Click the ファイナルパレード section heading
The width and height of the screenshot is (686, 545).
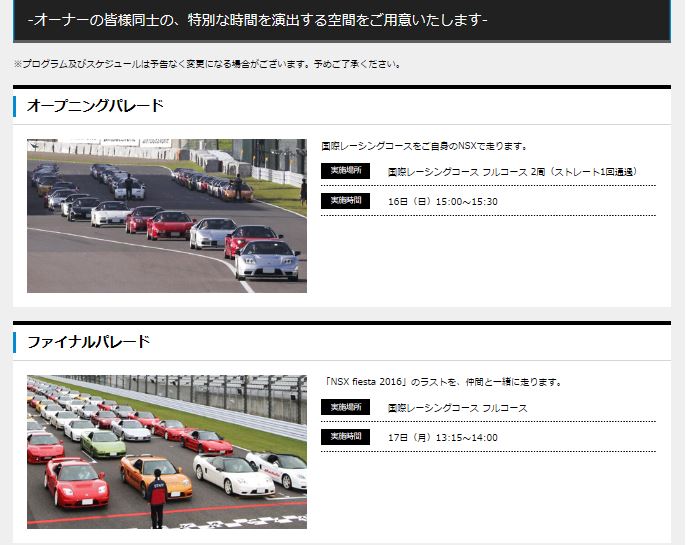[88, 342]
